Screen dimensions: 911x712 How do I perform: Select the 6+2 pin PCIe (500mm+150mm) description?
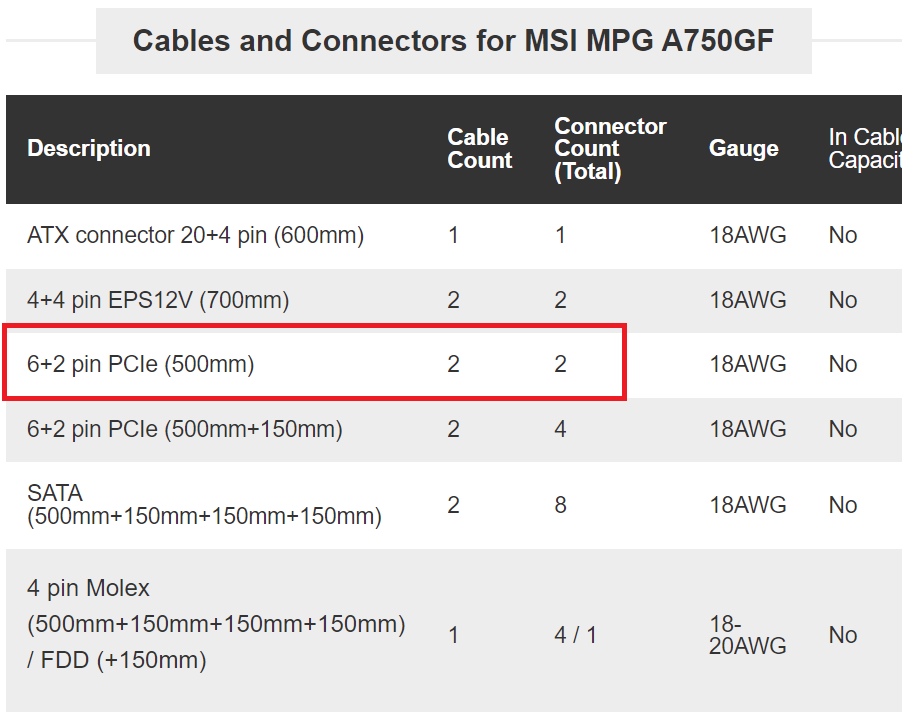click(x=185, y=430)
